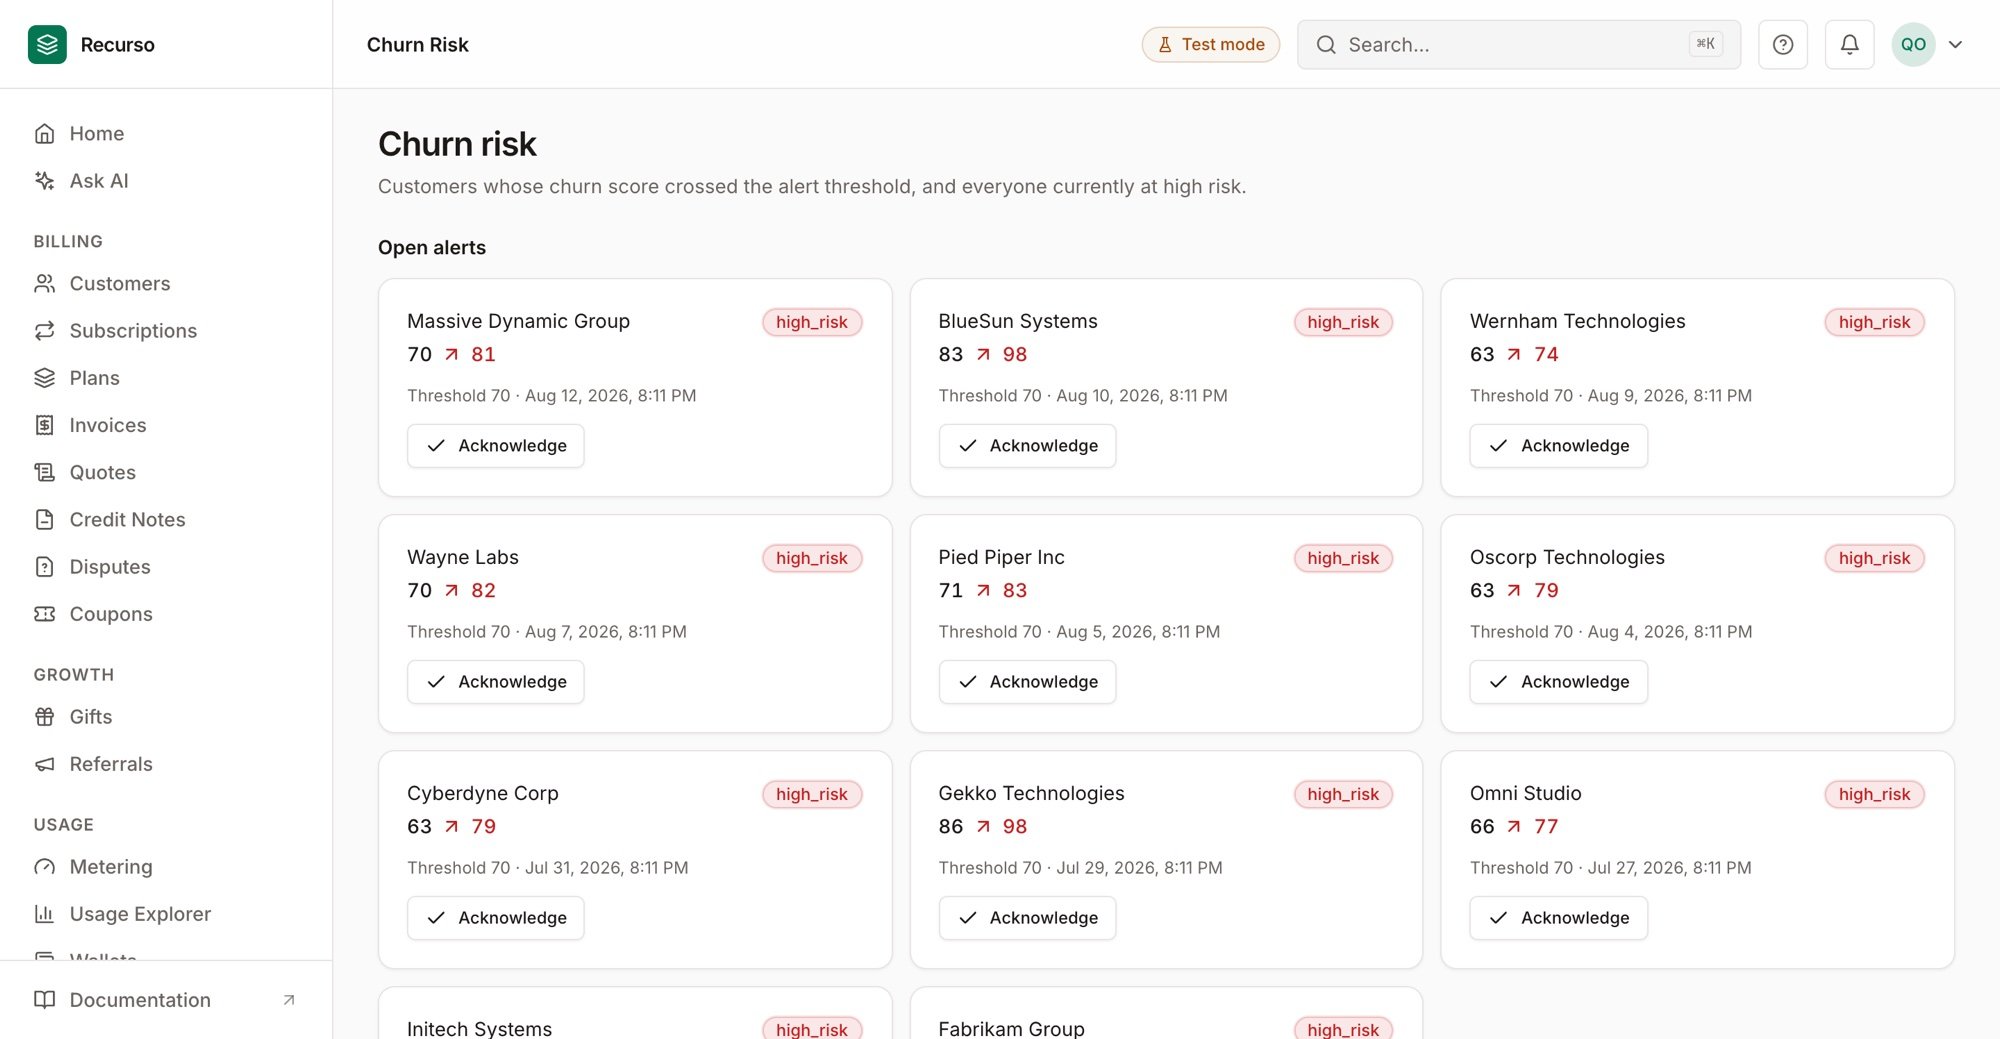Click Churn Risk breadcrumb title in header
Image resolution: width=2000 pixels, height=1039 pixels.
point(418,44)
